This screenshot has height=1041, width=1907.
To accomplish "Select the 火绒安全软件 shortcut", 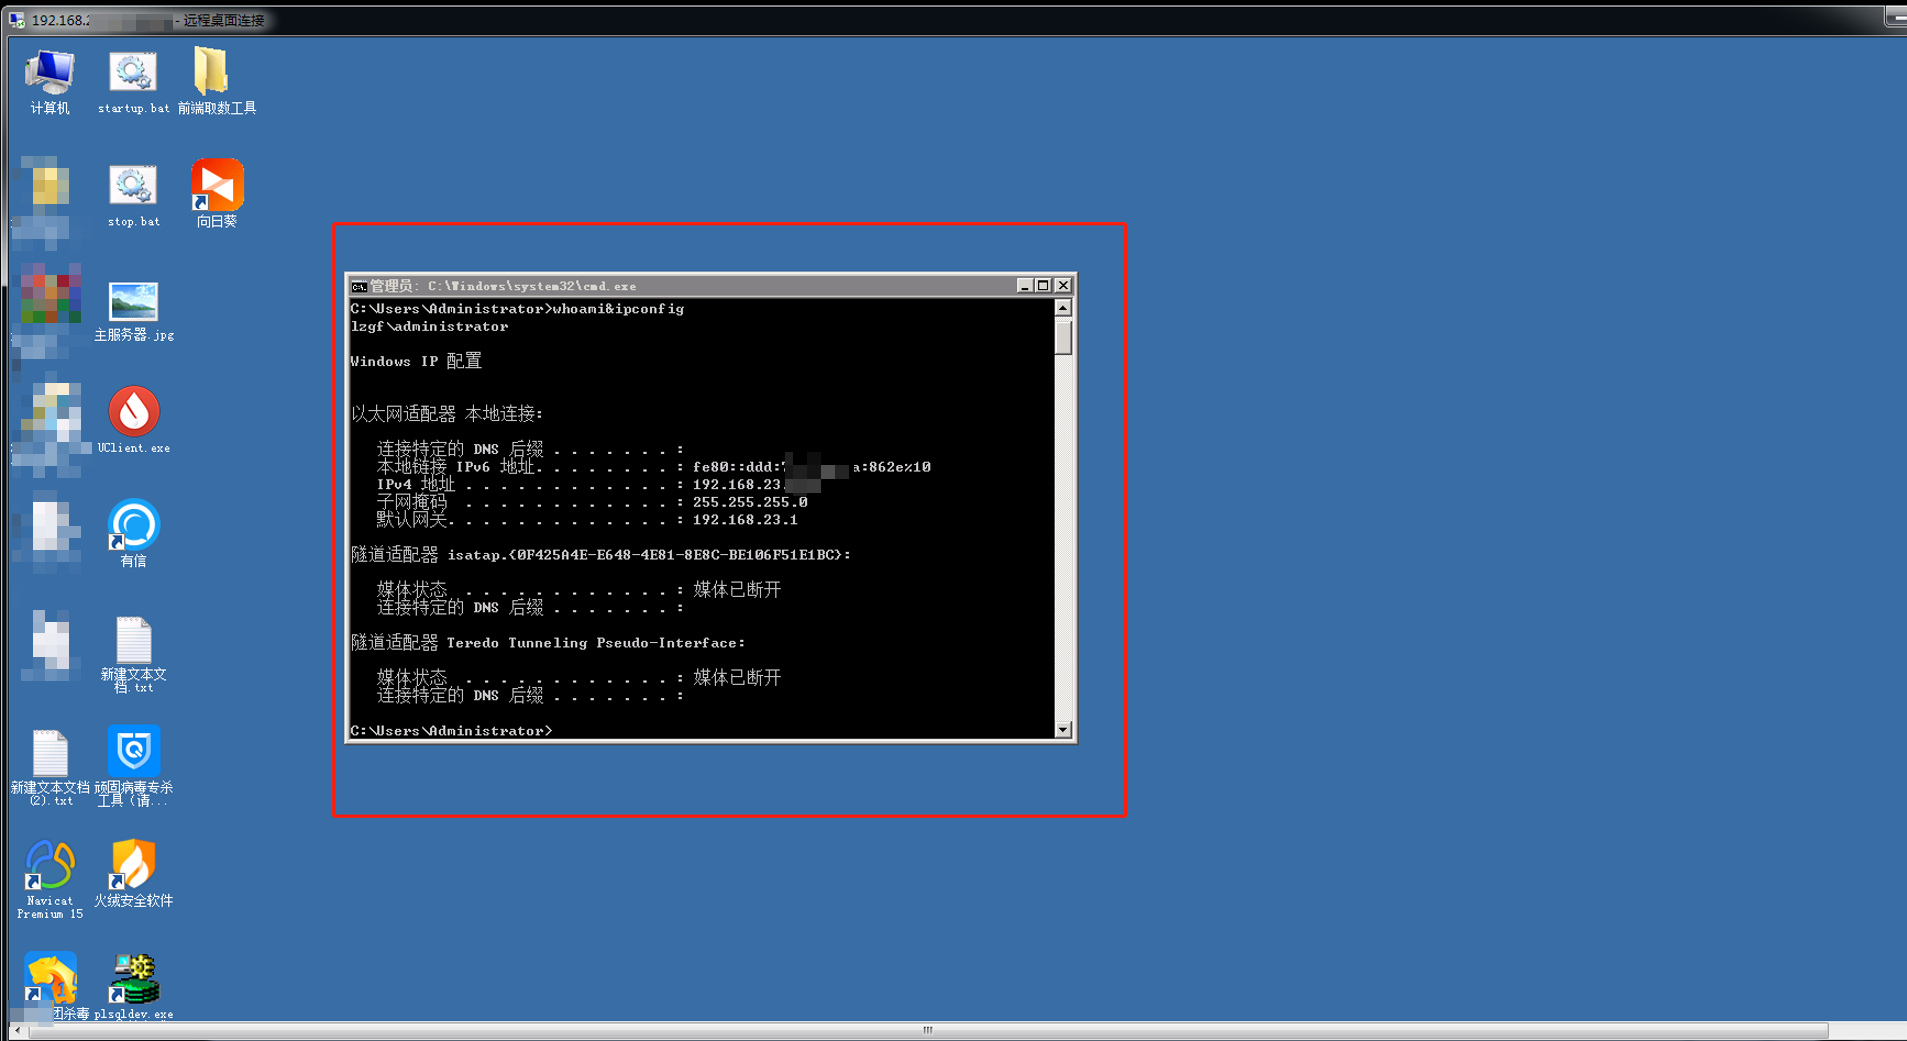I will (x=133, y=867).
